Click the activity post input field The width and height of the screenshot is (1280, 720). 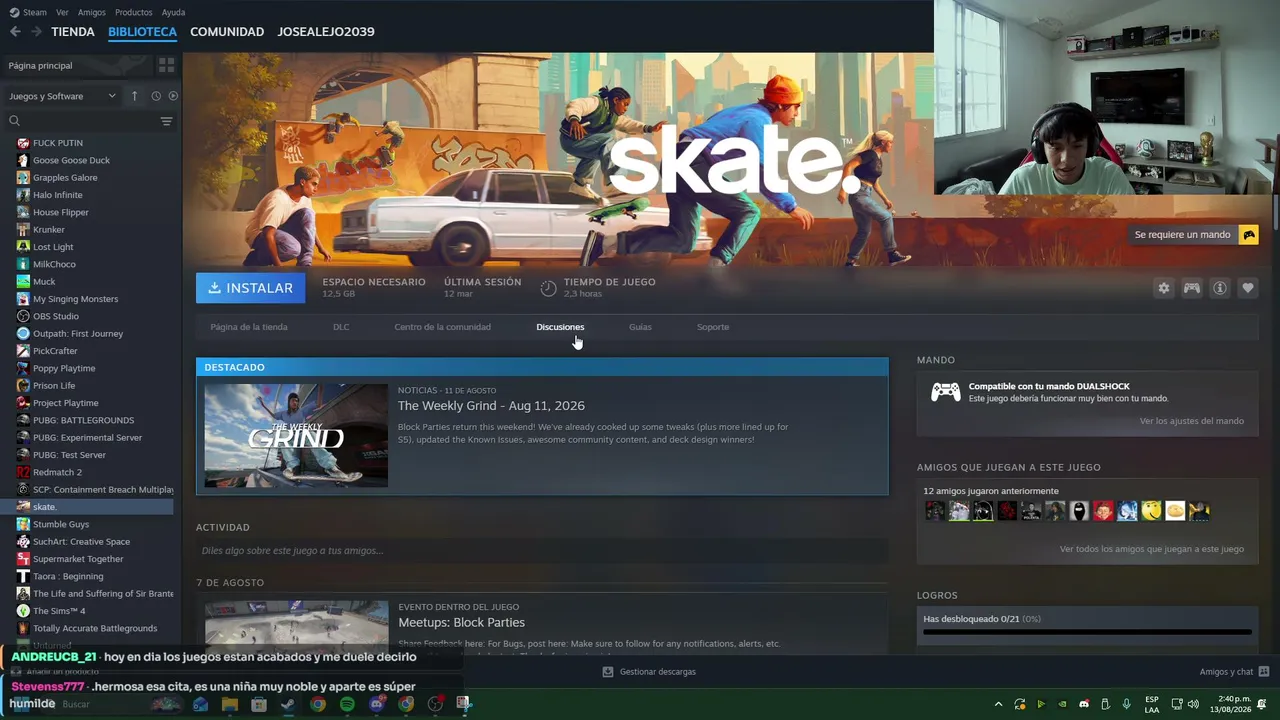[542, 551]
